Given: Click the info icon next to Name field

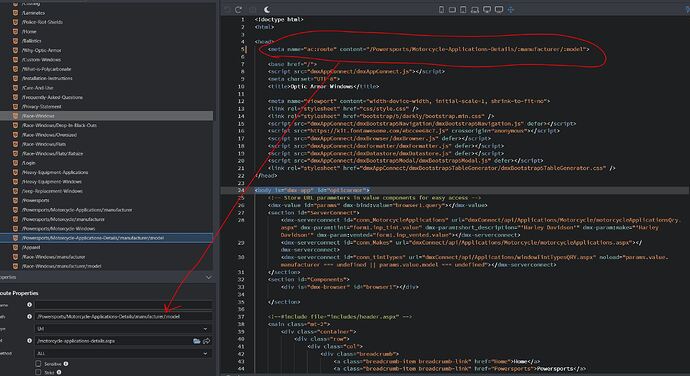Looking at the screenshot, I should 29,304.
